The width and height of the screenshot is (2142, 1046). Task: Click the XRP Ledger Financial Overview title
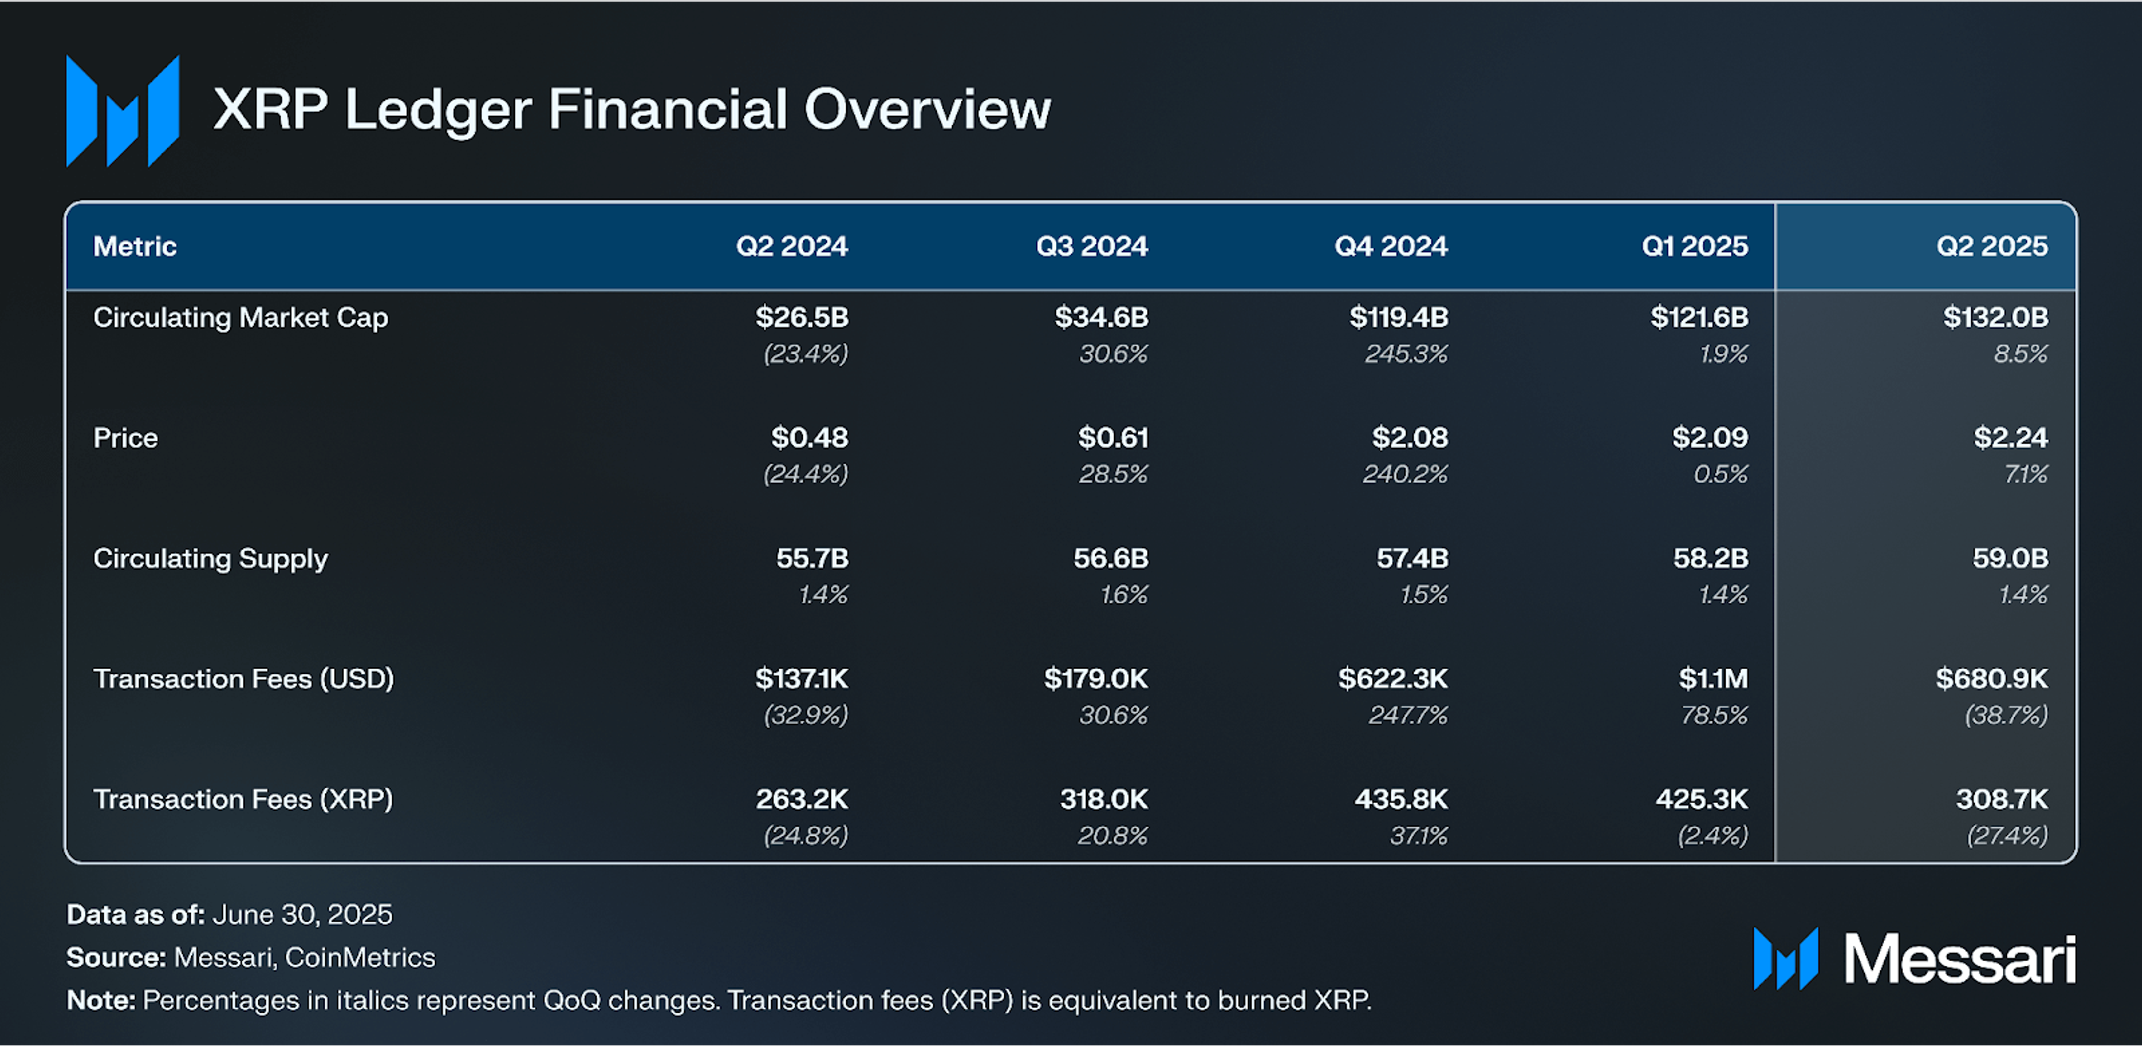pyautogui.click(x=632, y=109)
